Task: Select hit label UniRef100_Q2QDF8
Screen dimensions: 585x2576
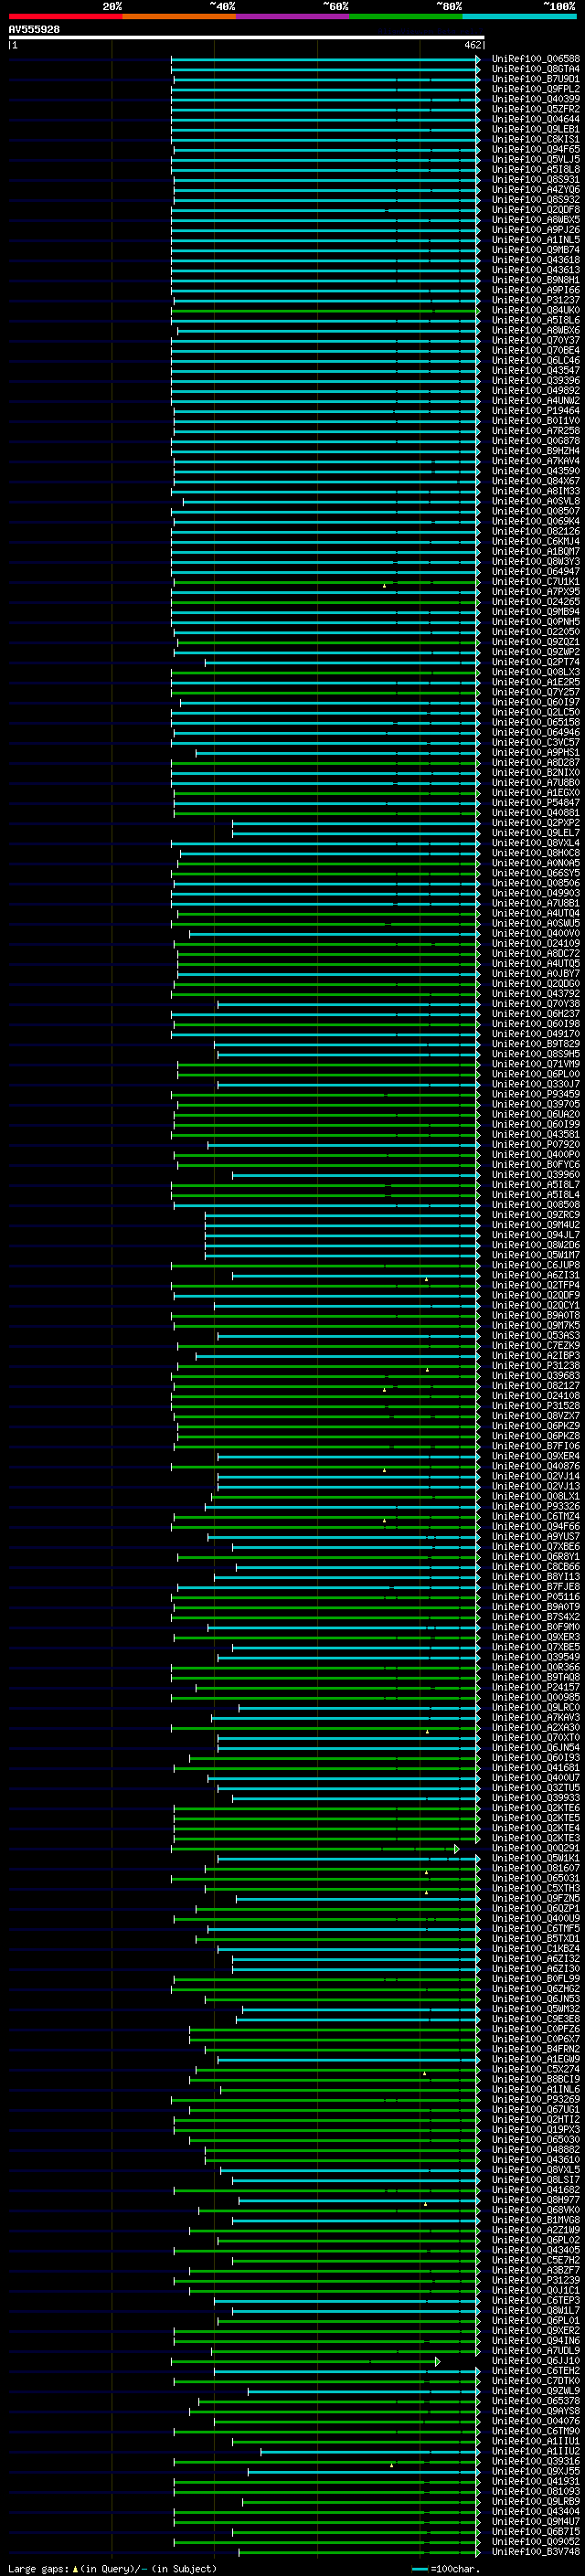Action: (x=535, y=209)
